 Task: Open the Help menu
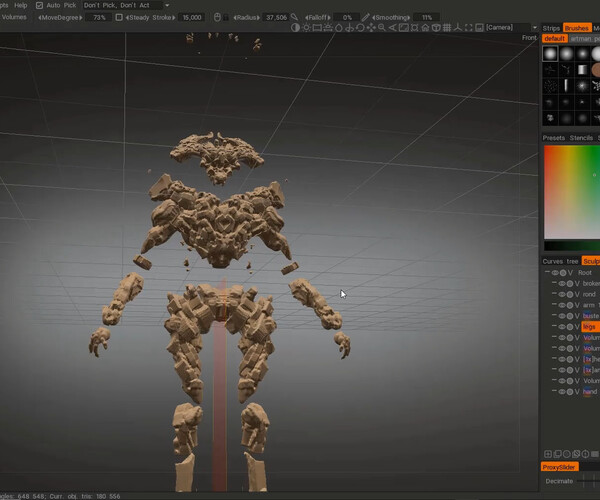coord(21,5)
